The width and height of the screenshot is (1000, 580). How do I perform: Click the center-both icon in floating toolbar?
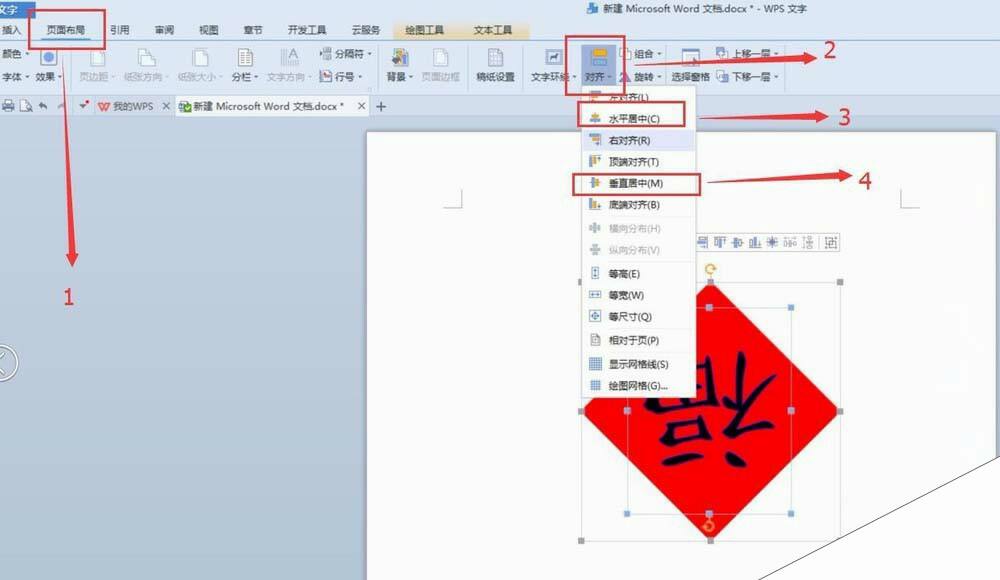pos(772,242)
